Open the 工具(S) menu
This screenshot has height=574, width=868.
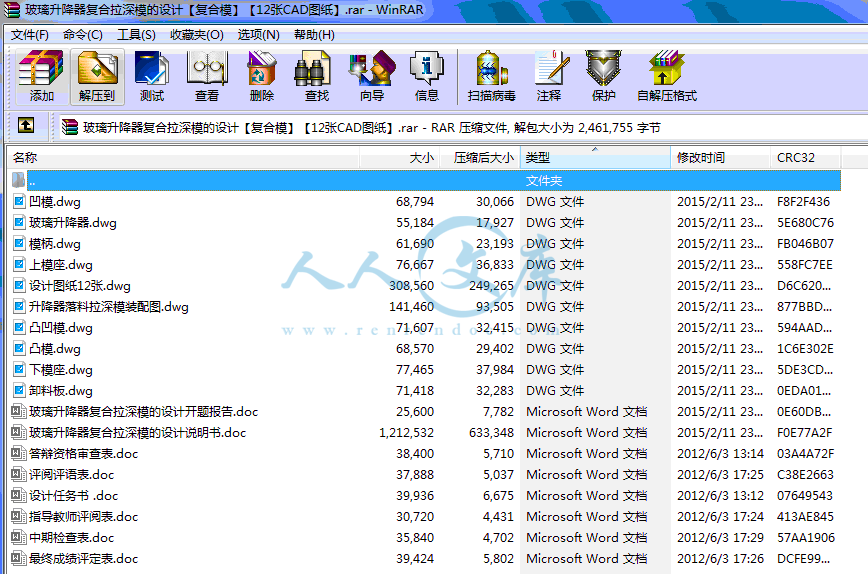coord(136,35)
